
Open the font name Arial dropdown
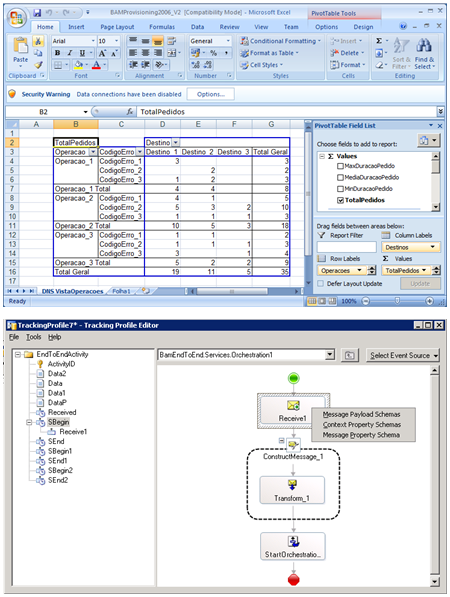(x=93, y=41)
